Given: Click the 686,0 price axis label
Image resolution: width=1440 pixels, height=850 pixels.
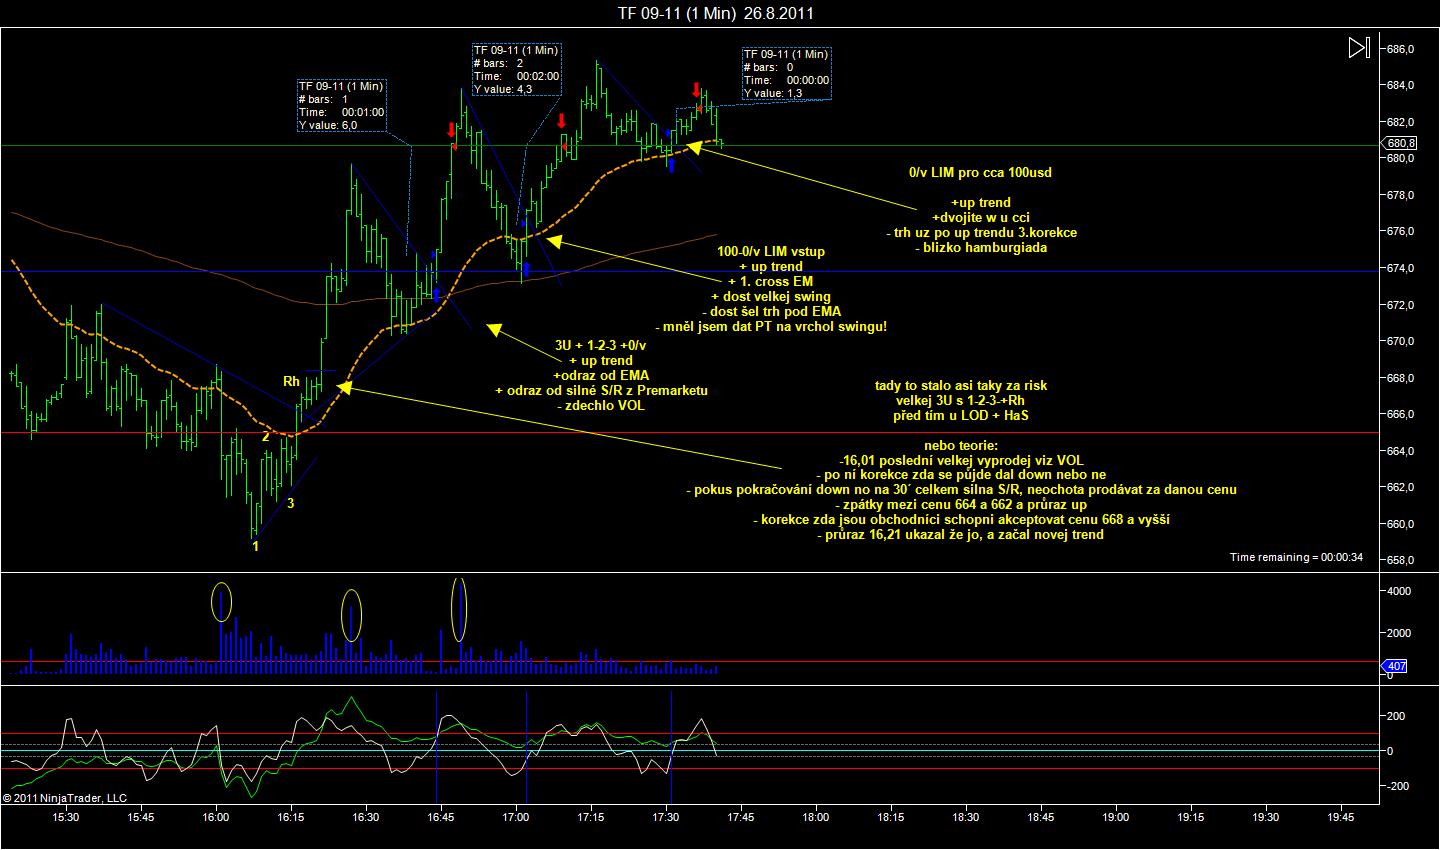Looking at the screenshot, I should coord(1399,49).
